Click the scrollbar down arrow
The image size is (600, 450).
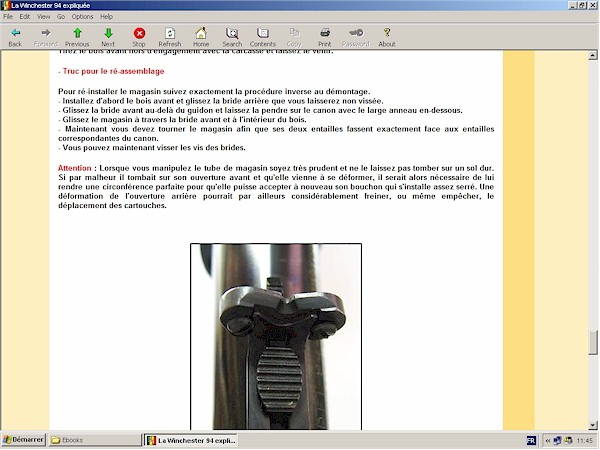click(x=593, y=424)
